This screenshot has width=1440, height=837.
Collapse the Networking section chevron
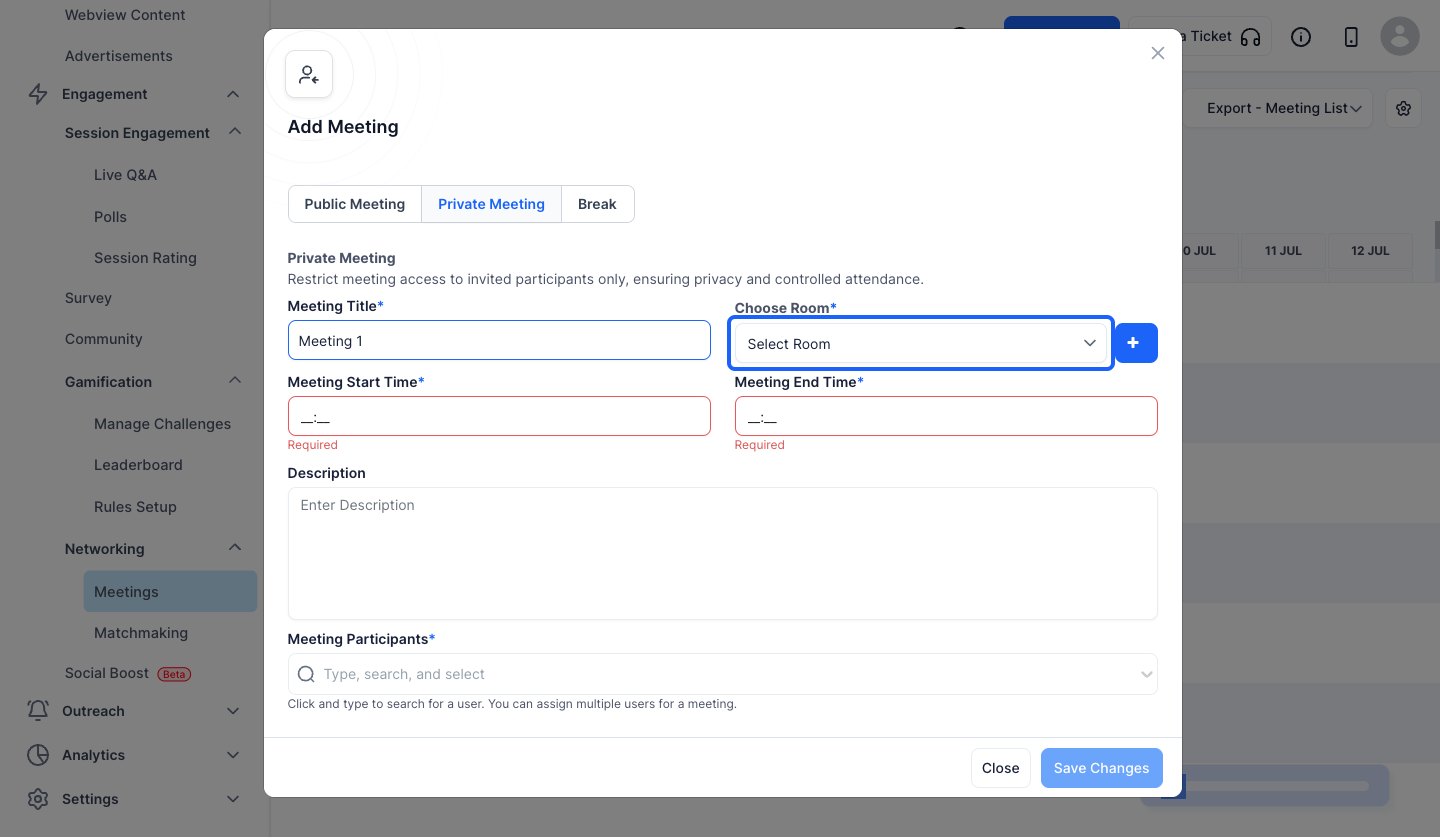(x=235, y=548)
